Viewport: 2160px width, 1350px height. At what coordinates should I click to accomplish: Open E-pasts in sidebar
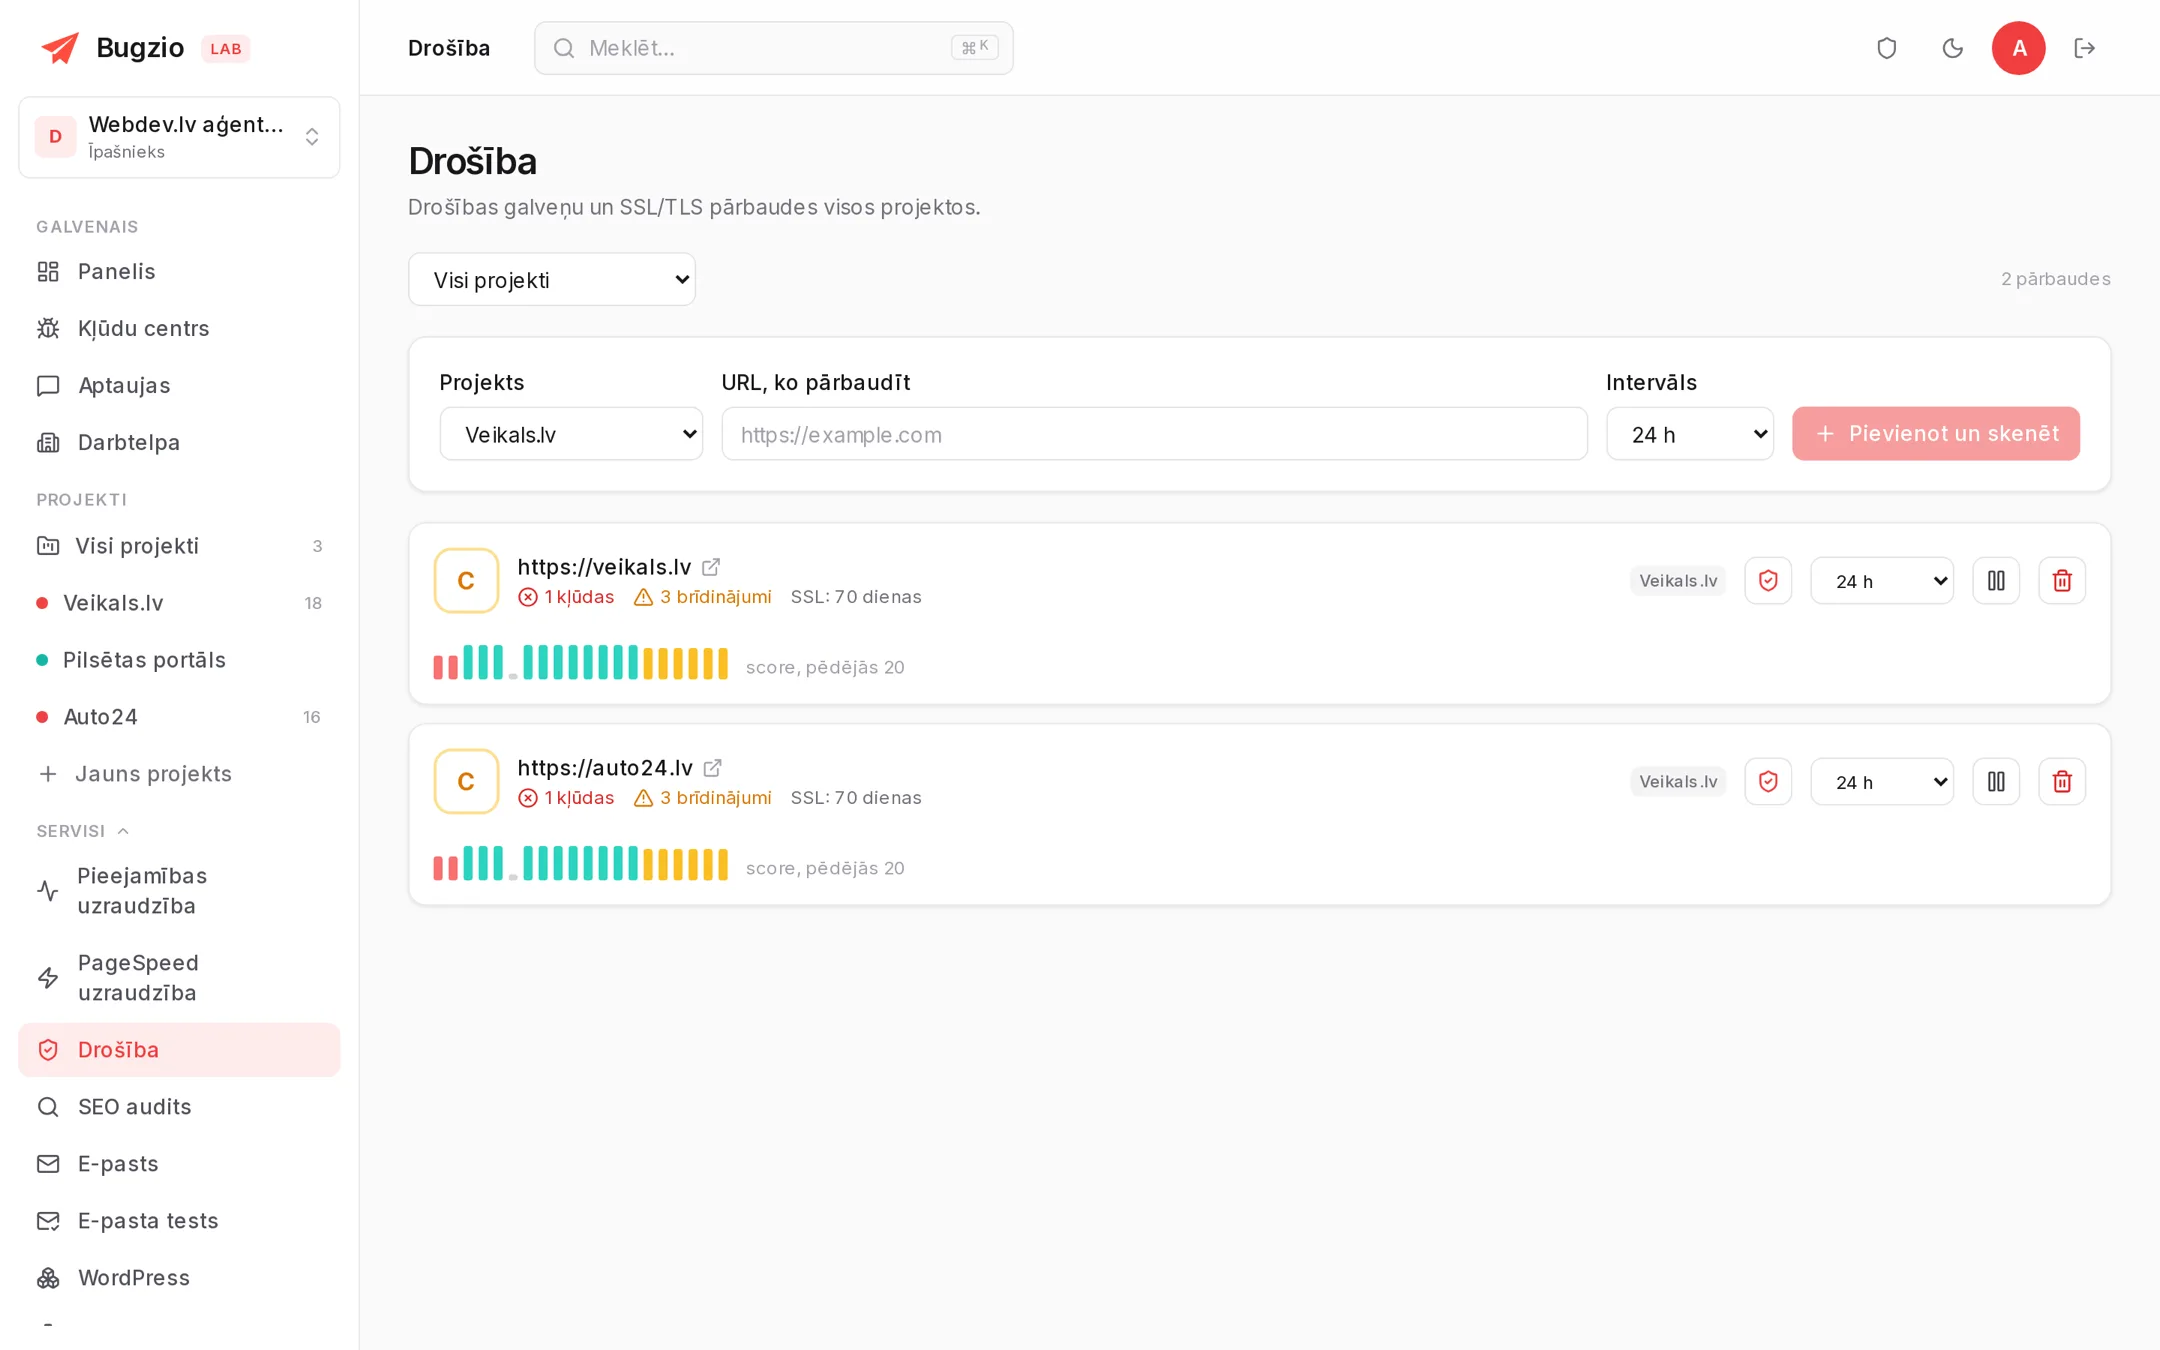pos(179,1164)
